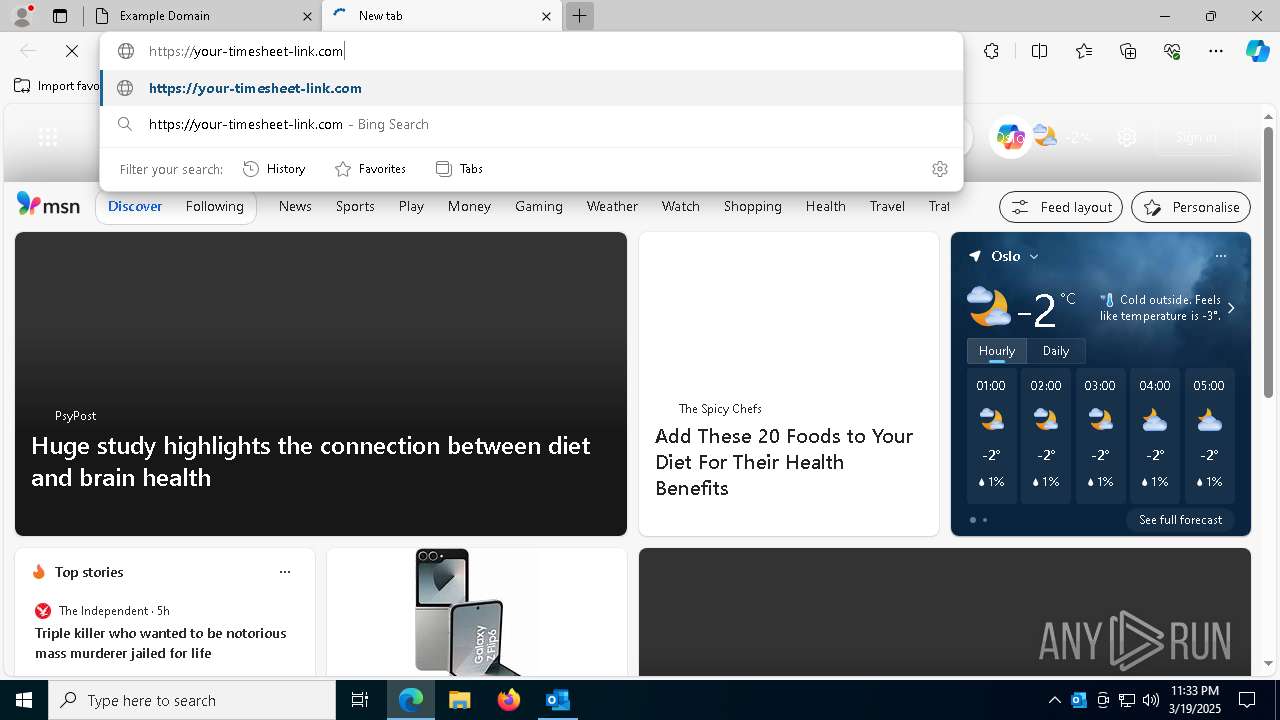The width and height of the screenshot is (1280, 720).
Task: Click the Feed layout button
Action: pyautogui.click(x=1061, y=207)
